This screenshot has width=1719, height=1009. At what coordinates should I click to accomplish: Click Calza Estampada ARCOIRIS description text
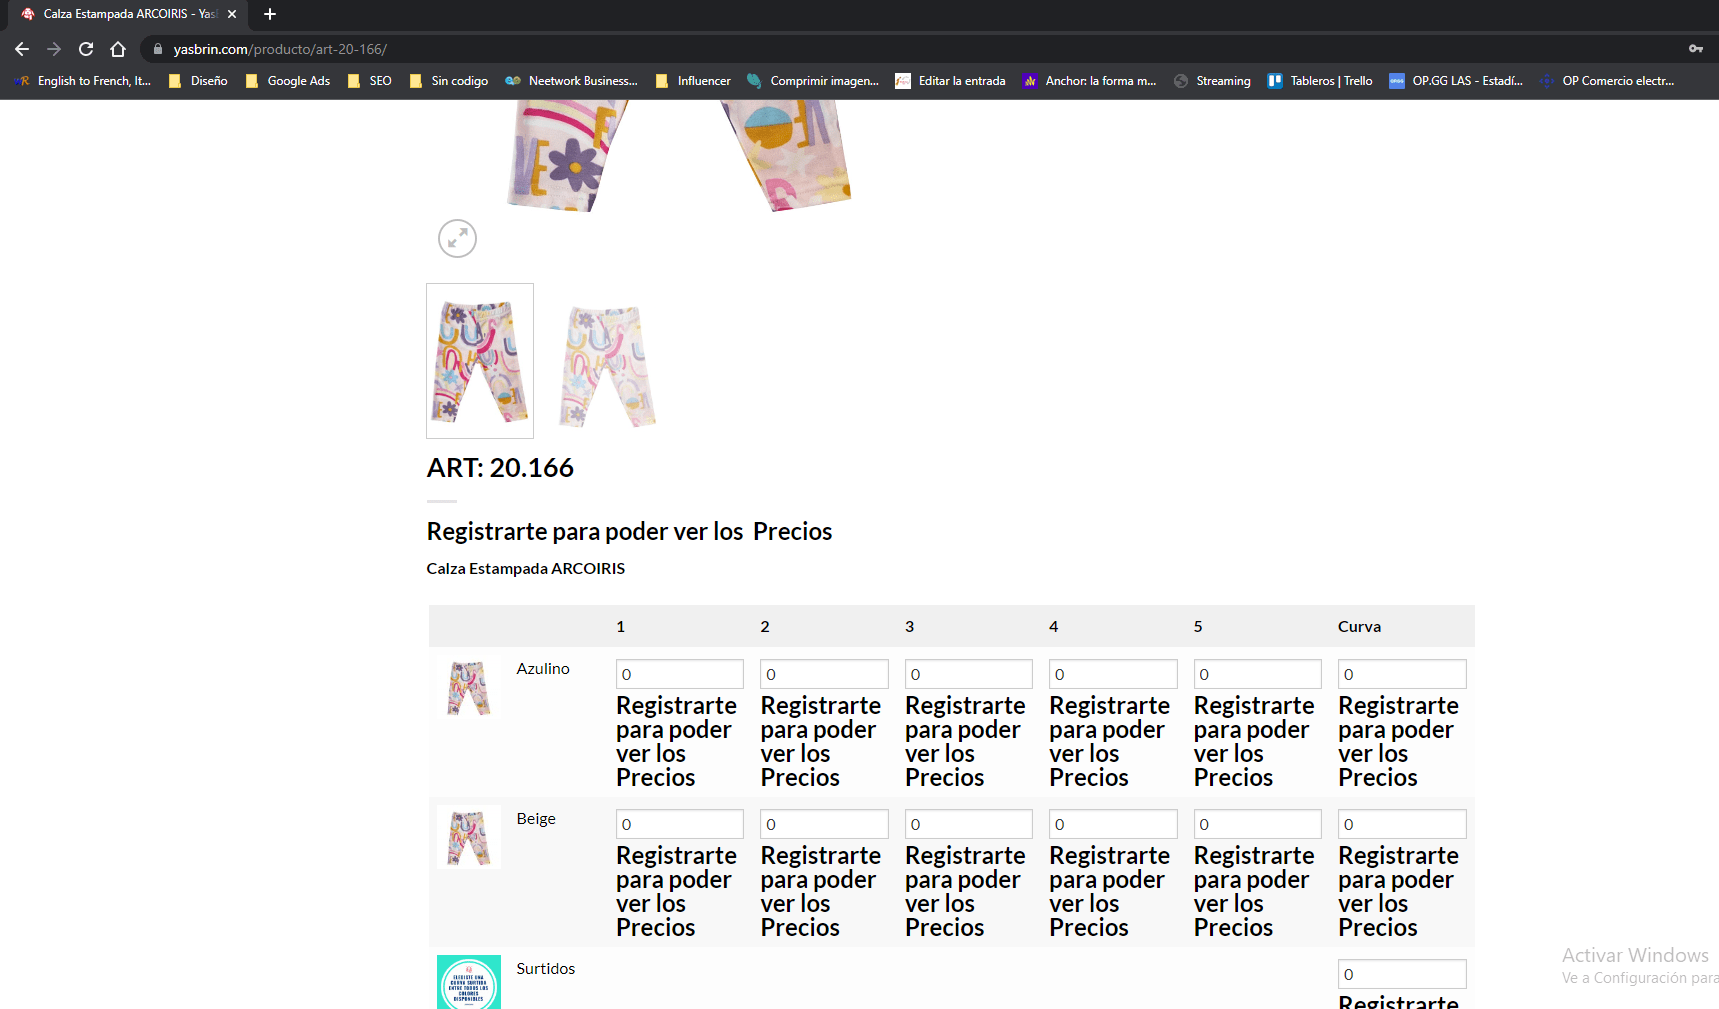525,568
